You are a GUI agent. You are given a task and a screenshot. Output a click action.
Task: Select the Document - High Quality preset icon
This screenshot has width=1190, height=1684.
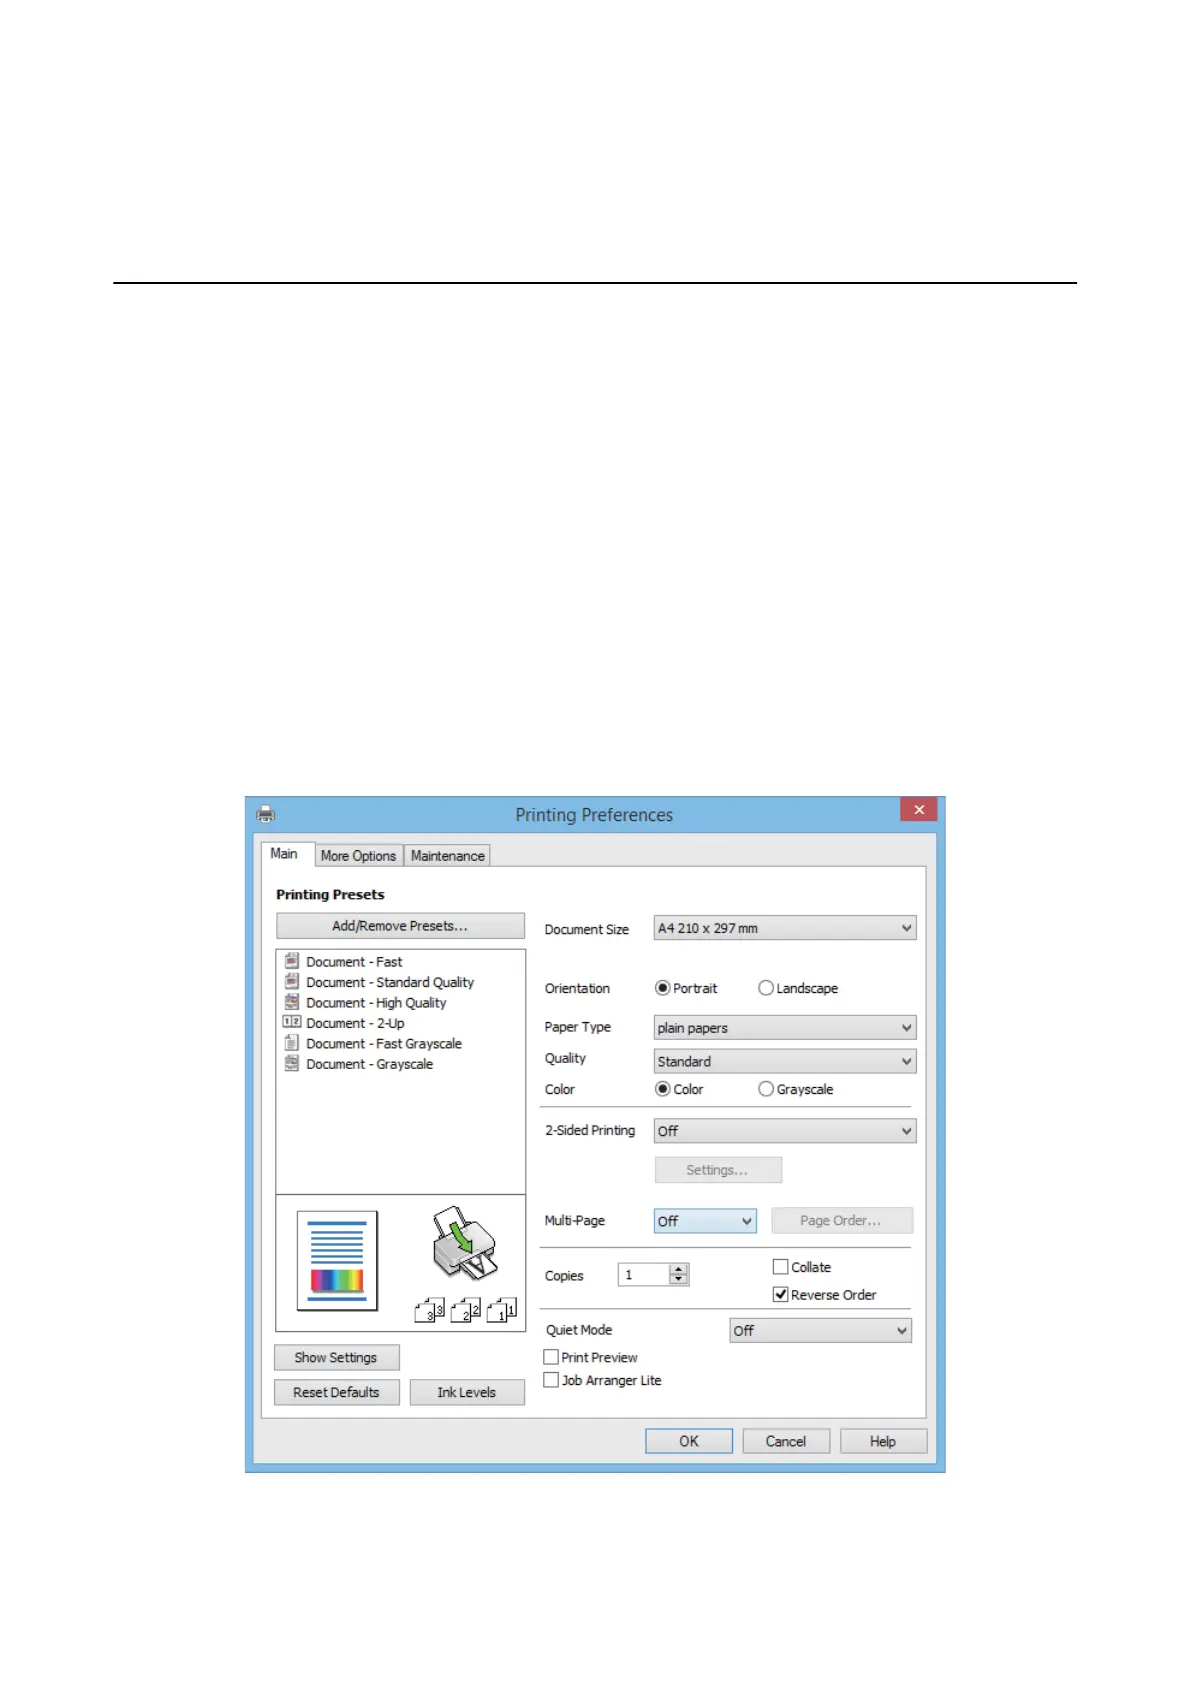292,1001
